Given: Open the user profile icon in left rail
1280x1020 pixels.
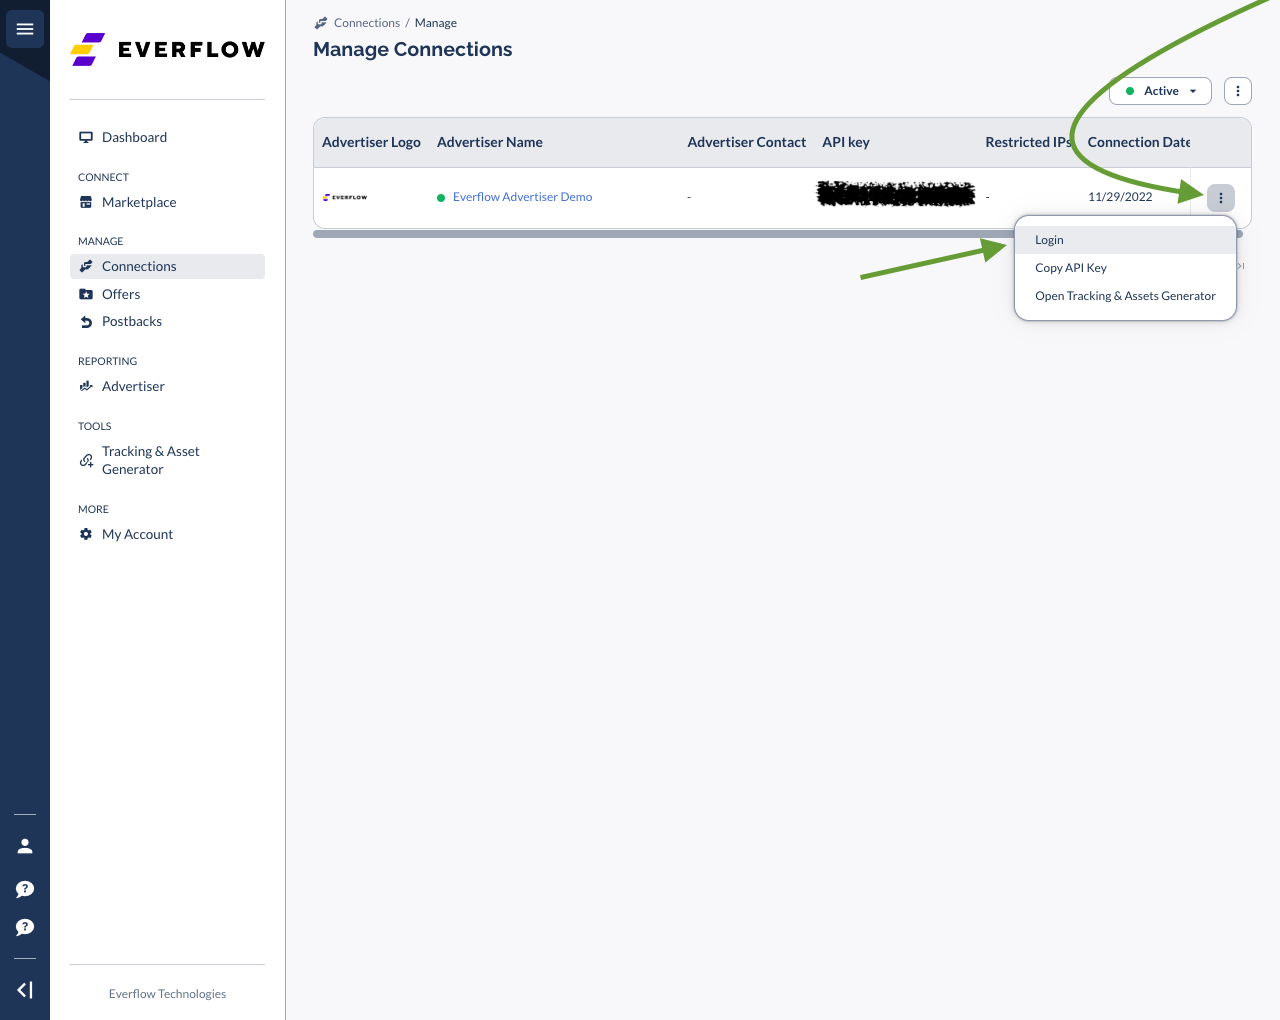Looking at the screenshot, I should point(25,846).
